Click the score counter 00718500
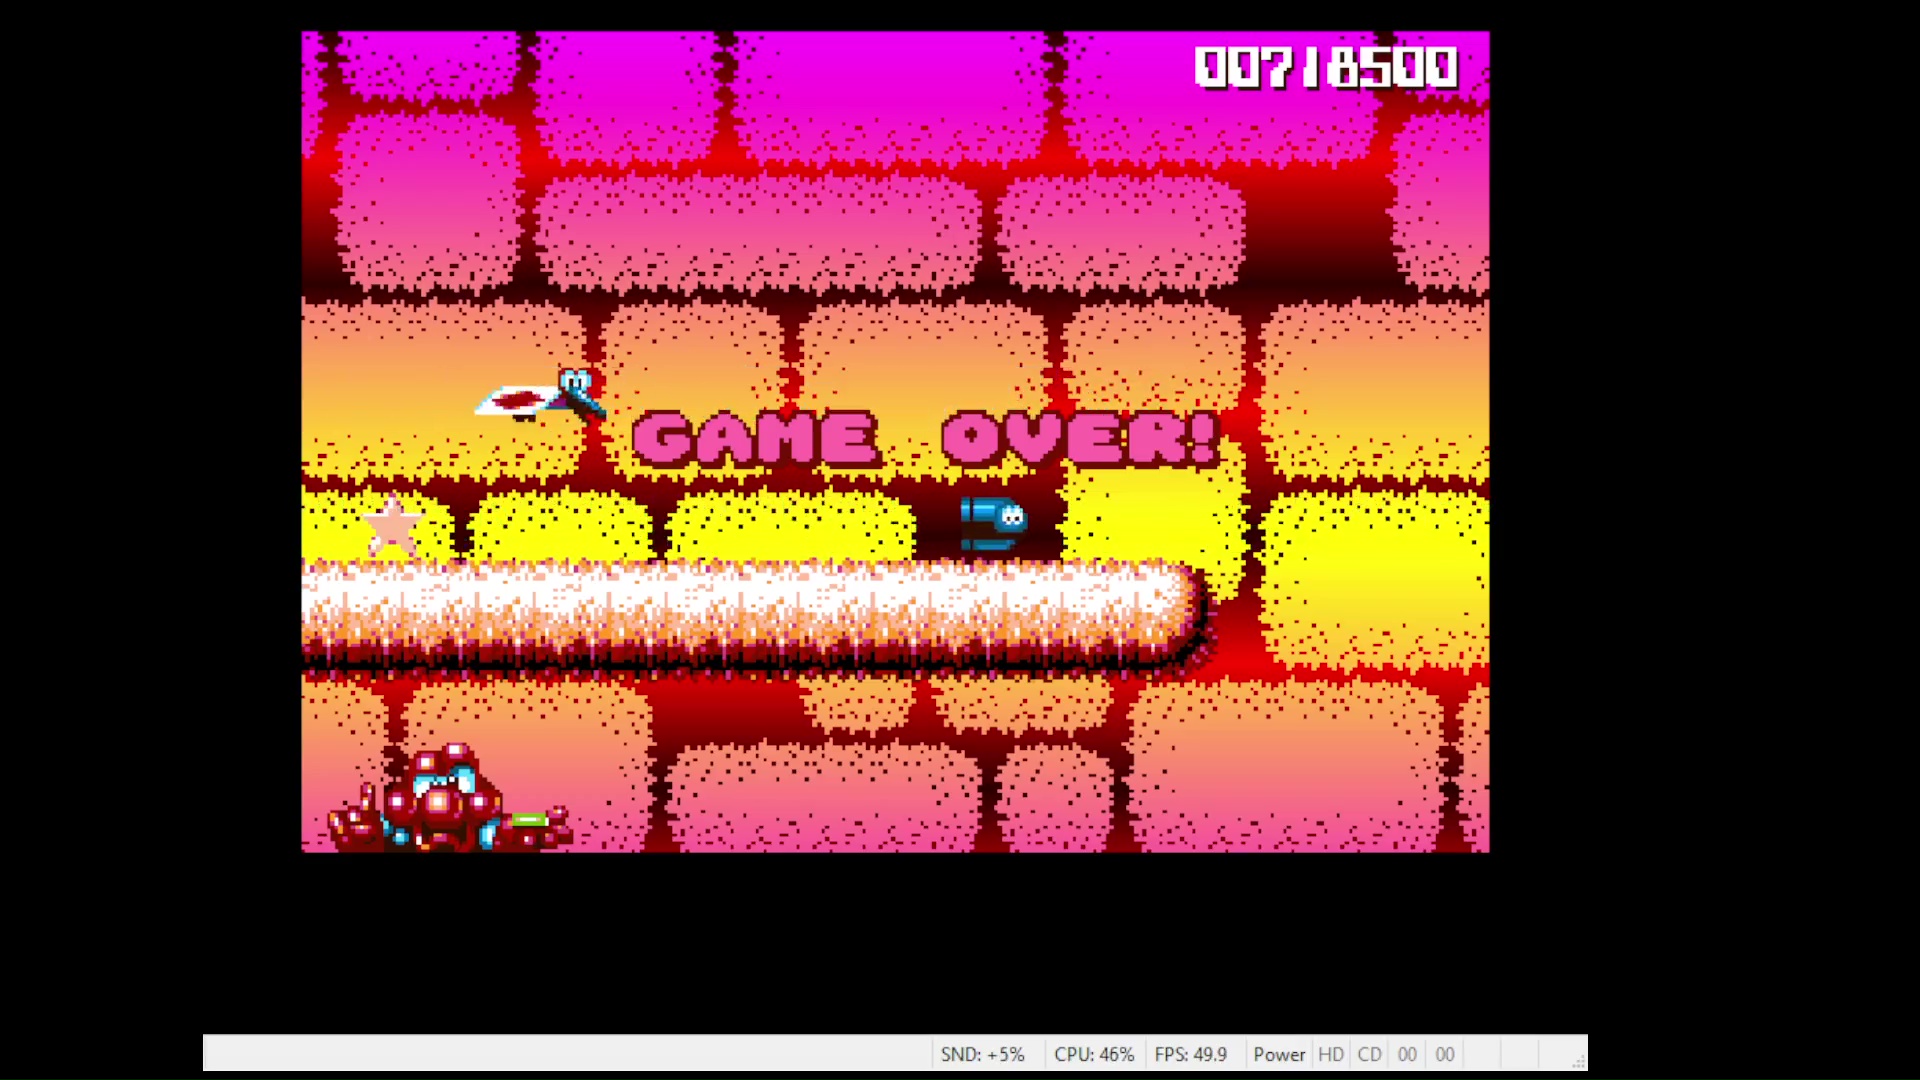The height and width of the screenshot is (1080, 1920). pos(1326,68)
